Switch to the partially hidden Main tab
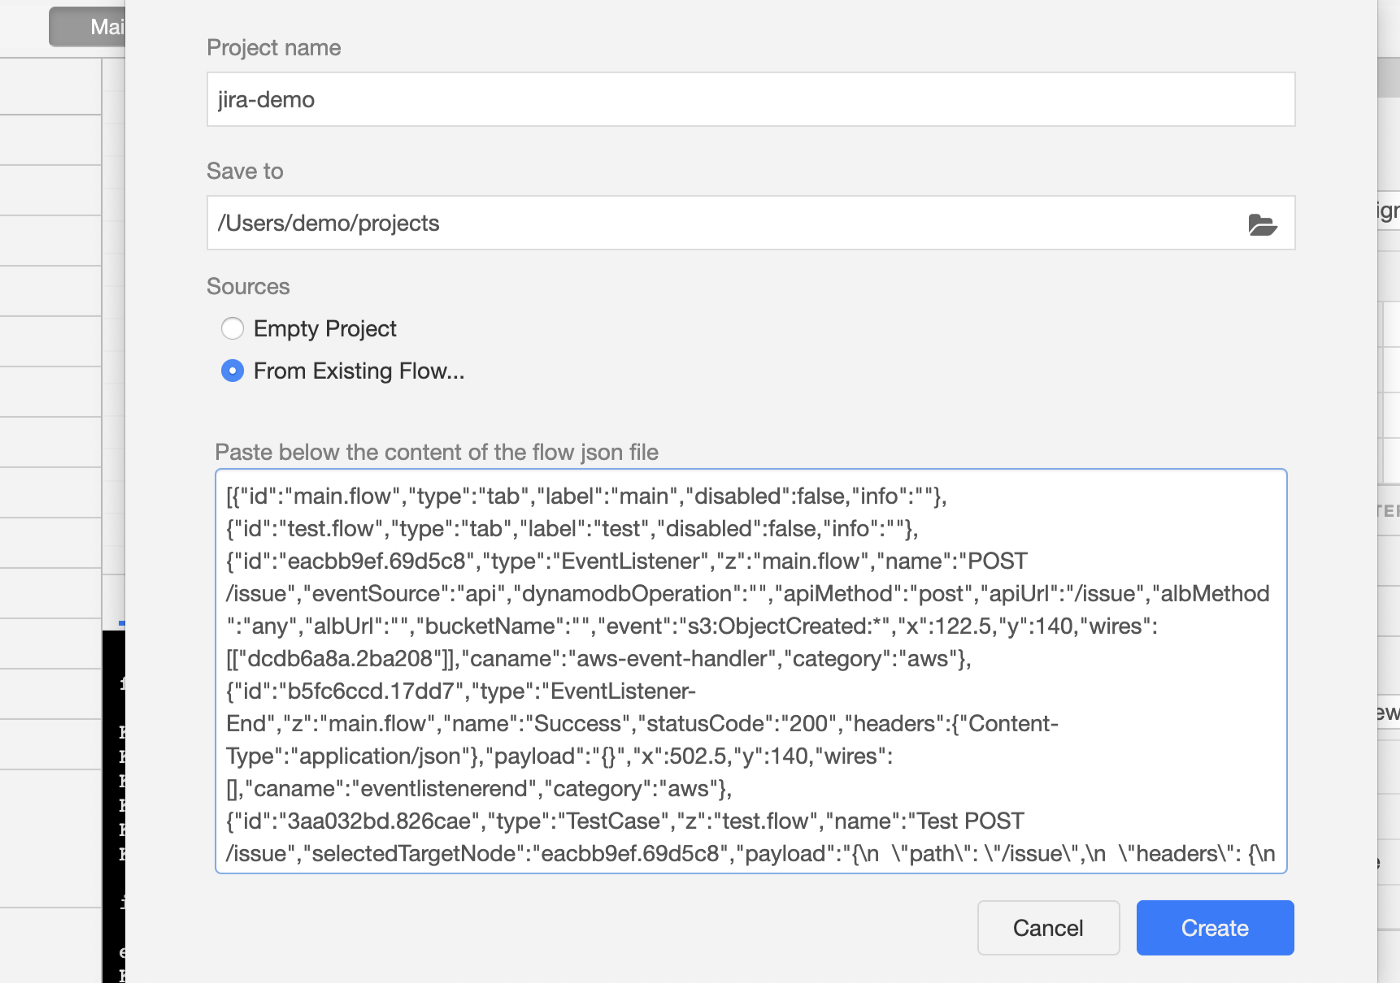 click(90, 27)
